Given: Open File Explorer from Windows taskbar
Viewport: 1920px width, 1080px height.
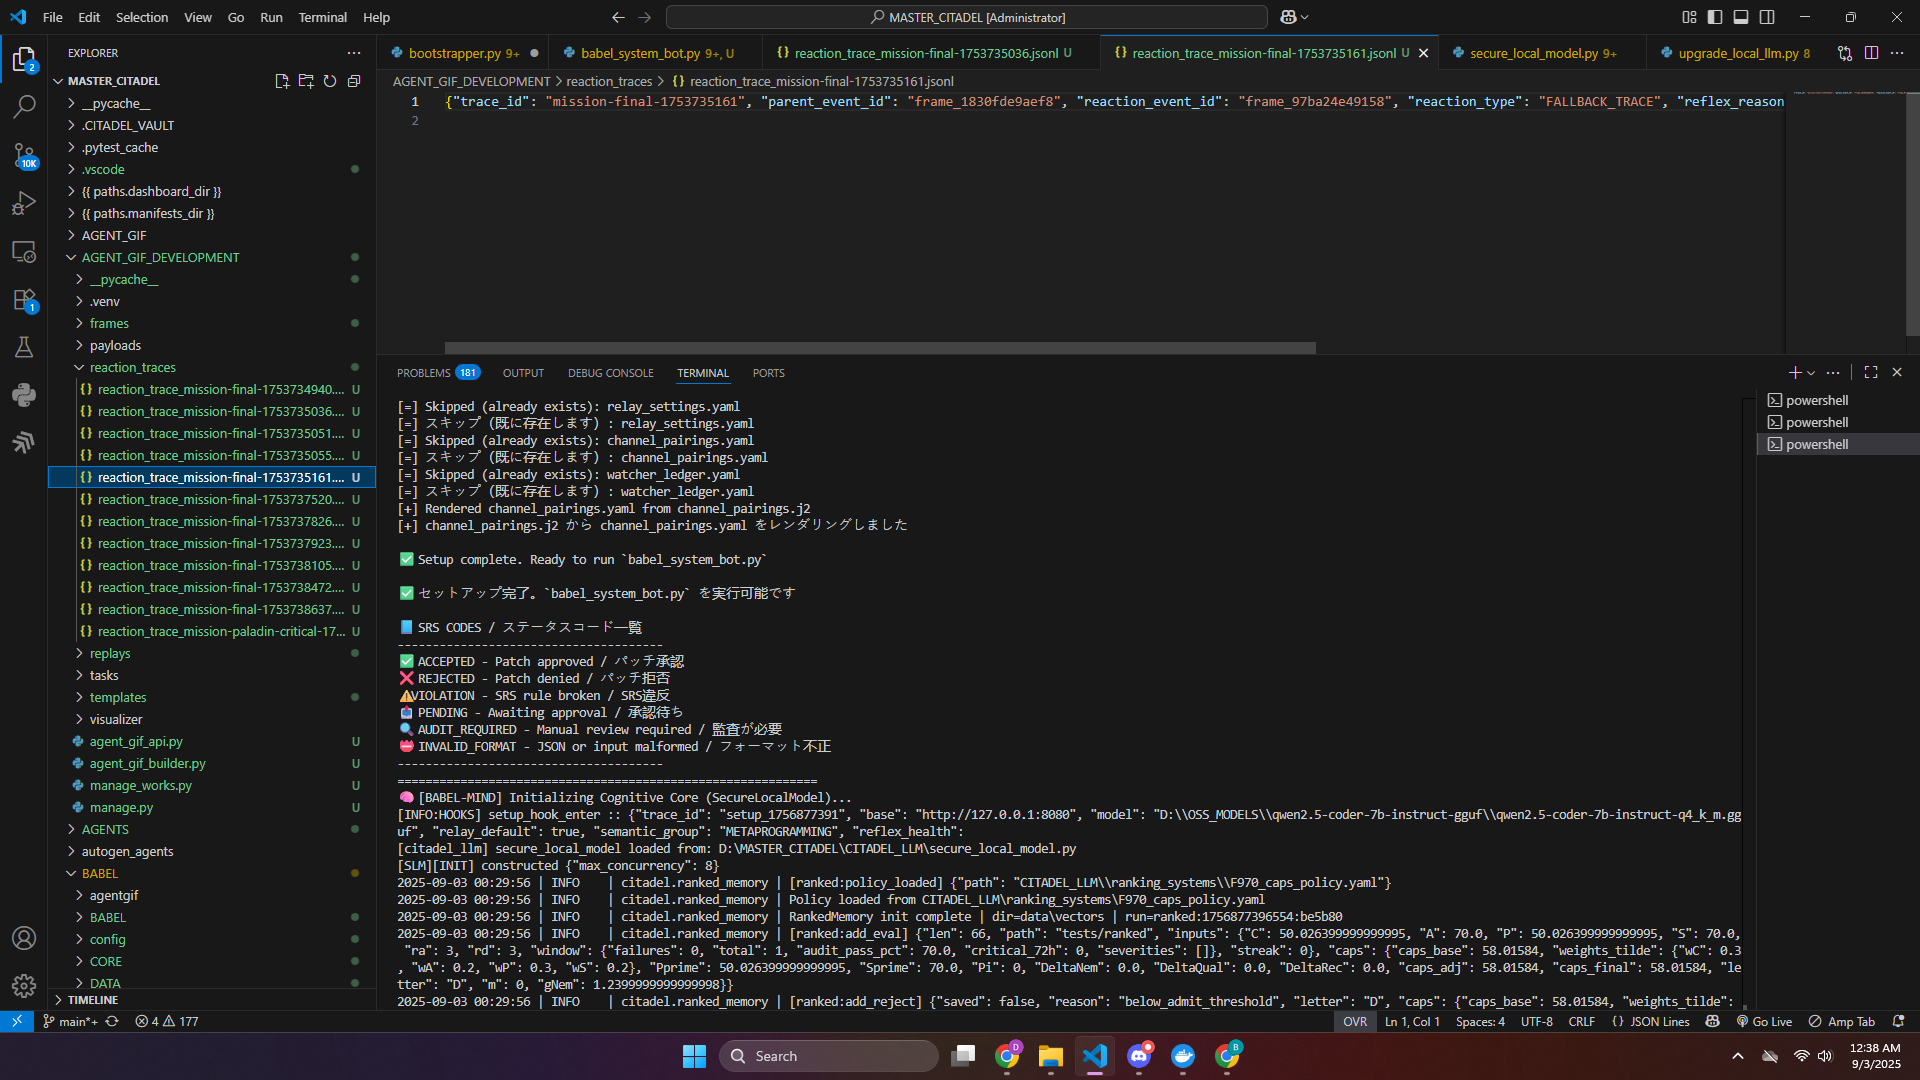Looking at the screenshot, I should point(1050,1056).
